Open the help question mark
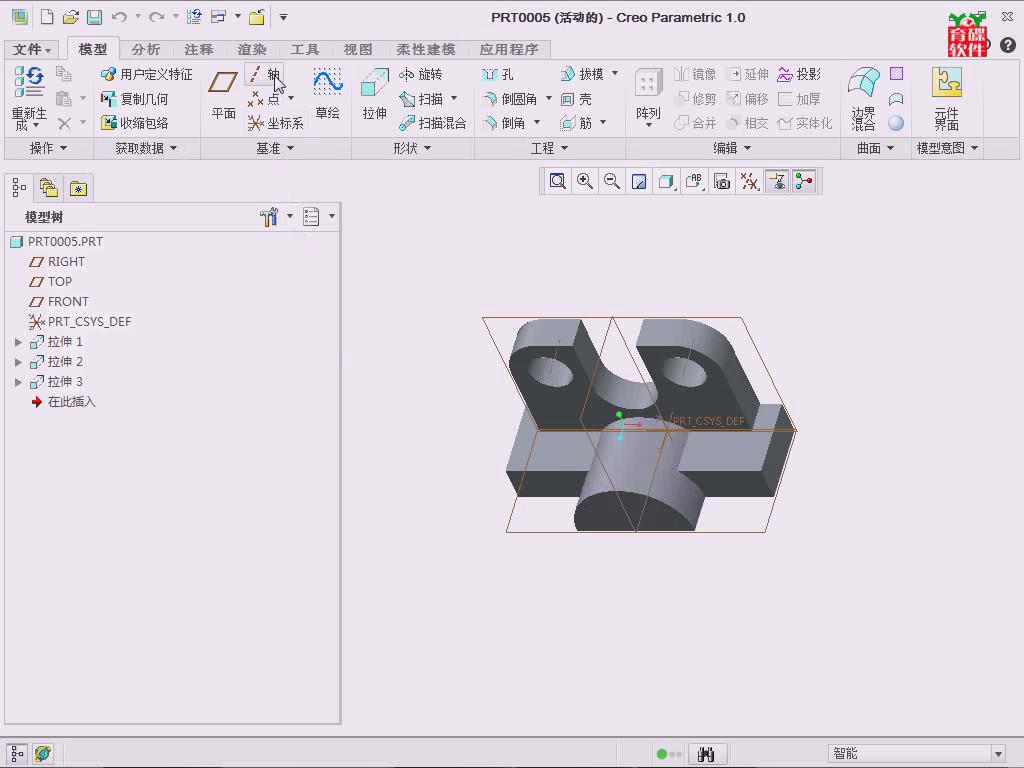The width and height of the screenshot is (1024, 768). (1008, 44)
